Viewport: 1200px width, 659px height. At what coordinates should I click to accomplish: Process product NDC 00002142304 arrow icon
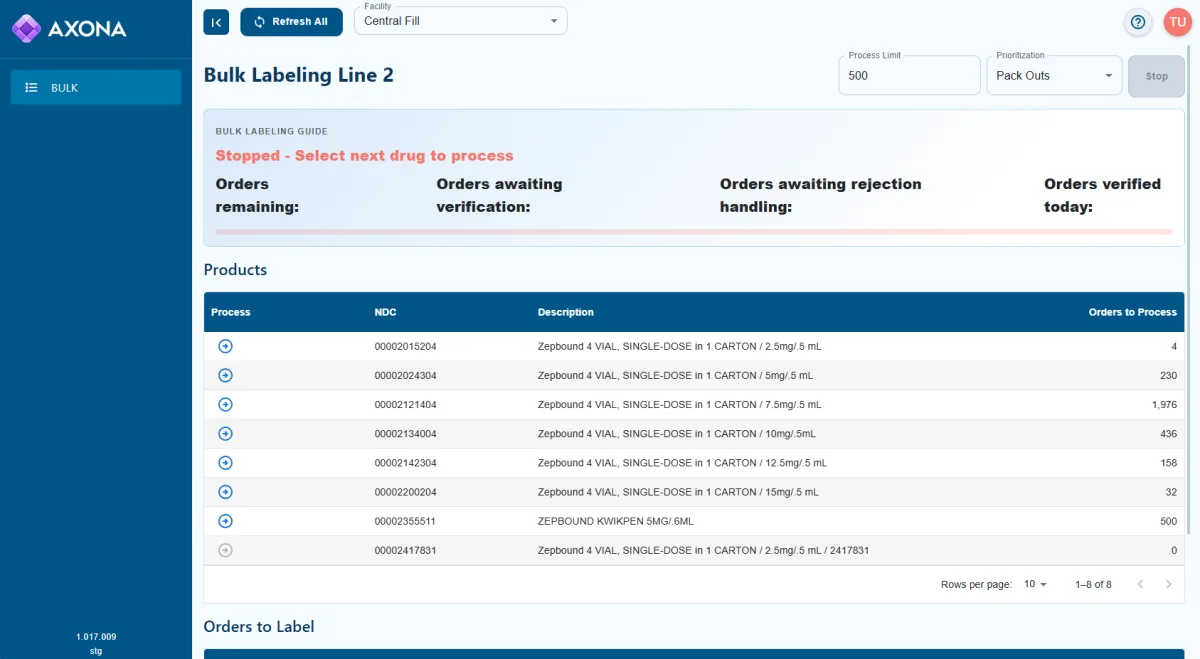point(225,463)
